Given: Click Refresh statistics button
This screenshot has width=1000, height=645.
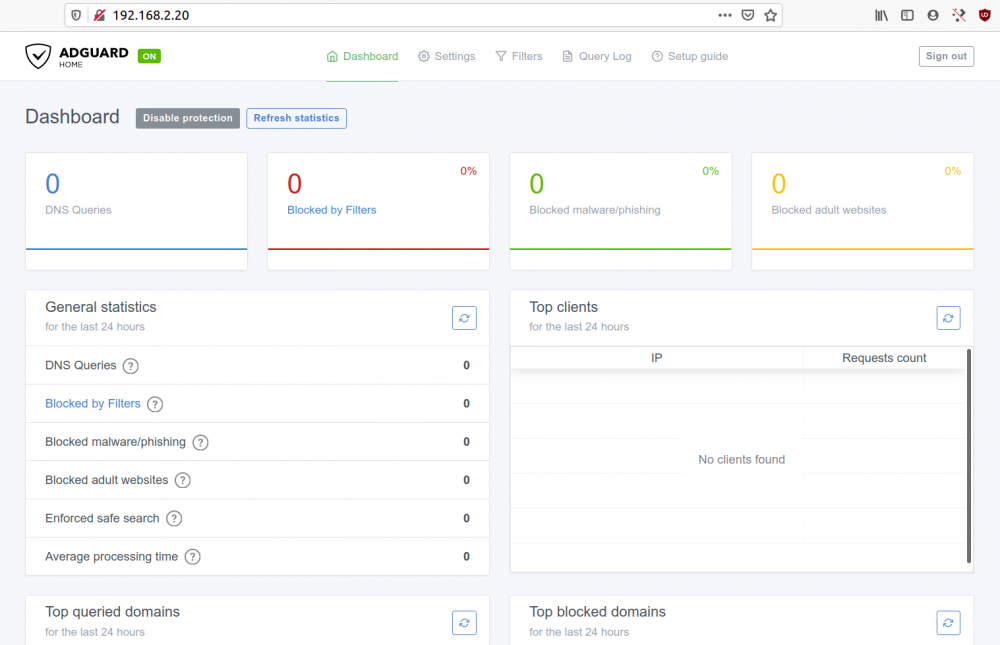Looking at the screenshot, I should [x=297, y=118].
